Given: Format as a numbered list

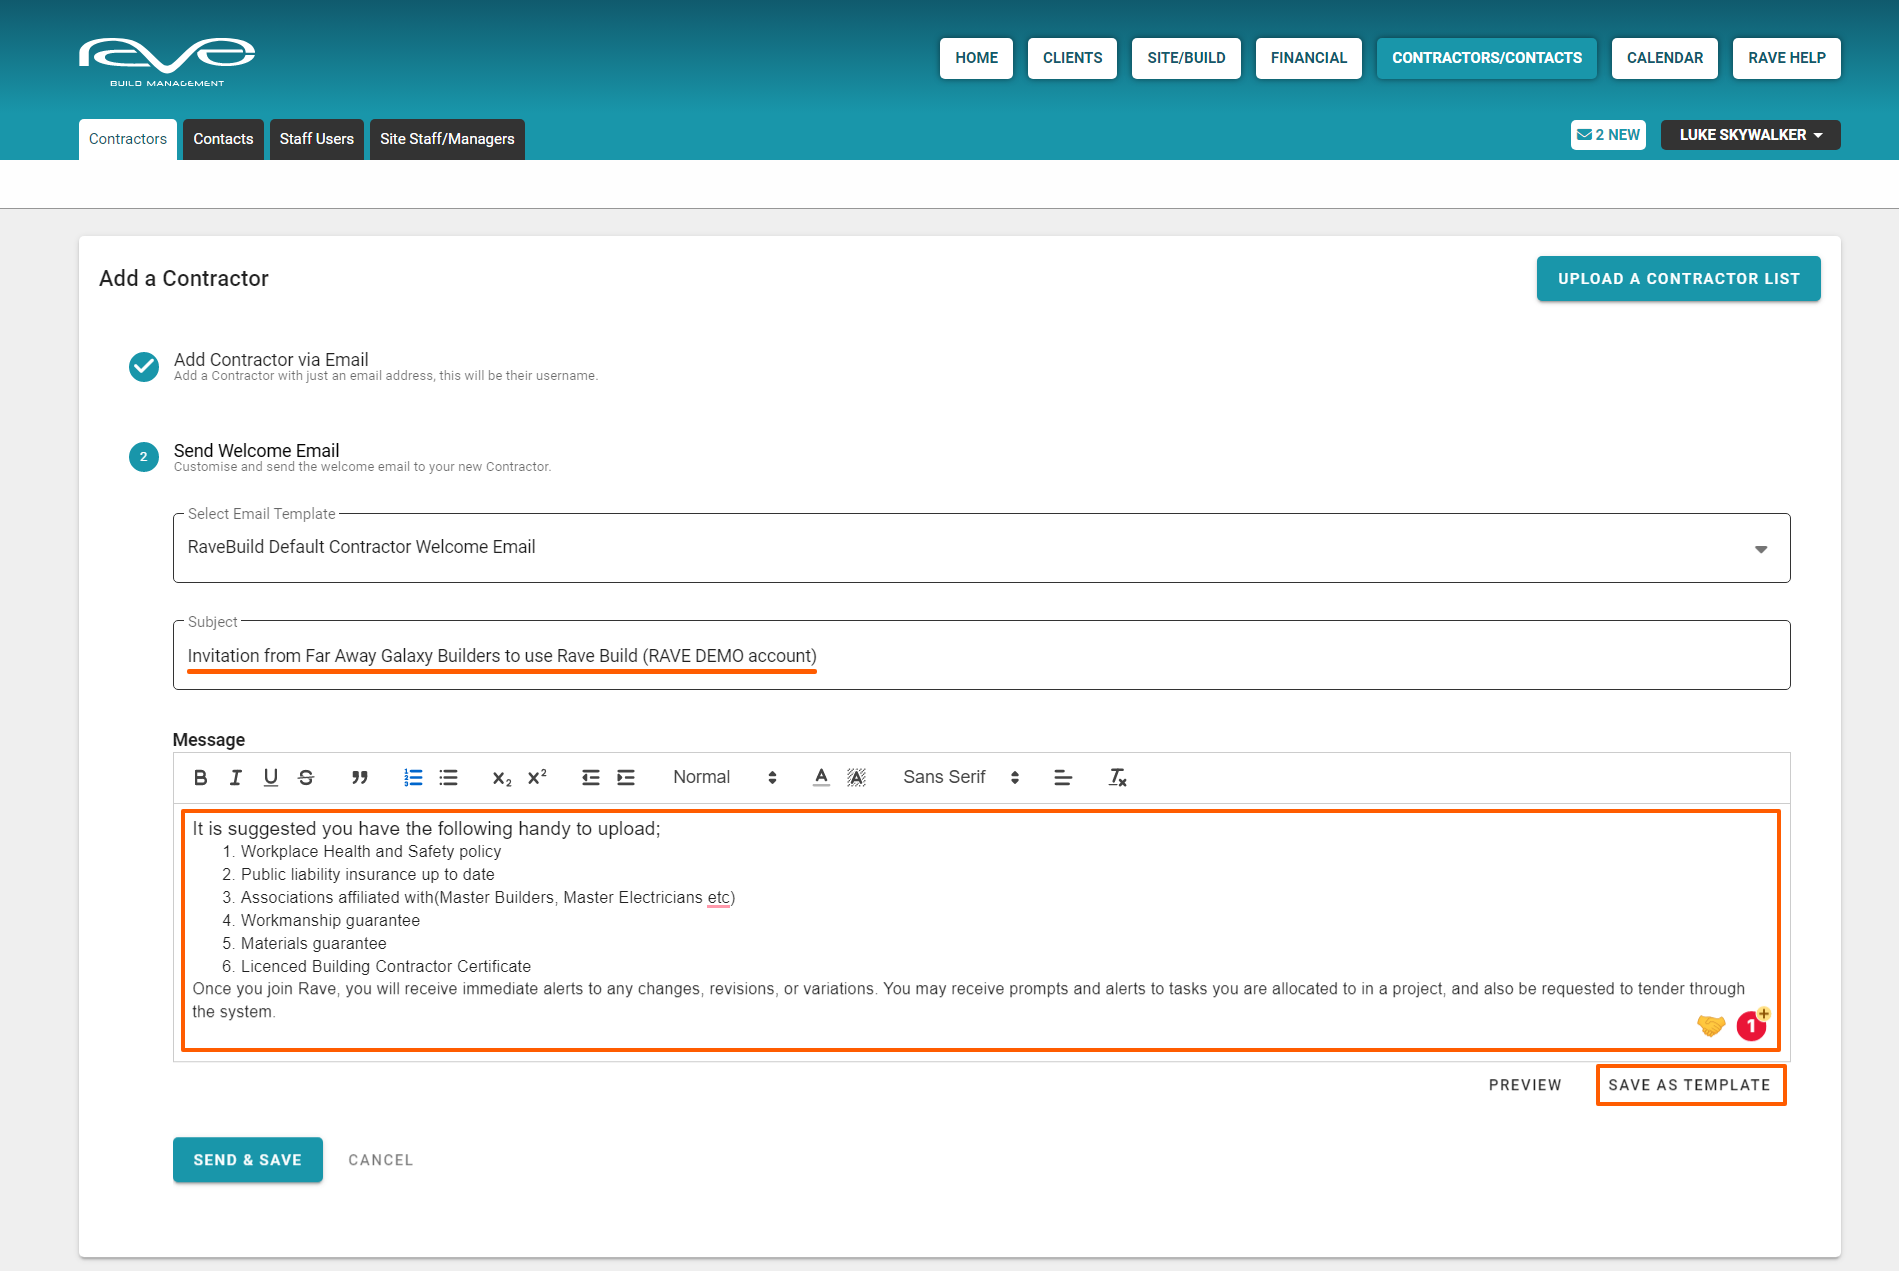Looking at the screenshot, I should tap(413, 778).
